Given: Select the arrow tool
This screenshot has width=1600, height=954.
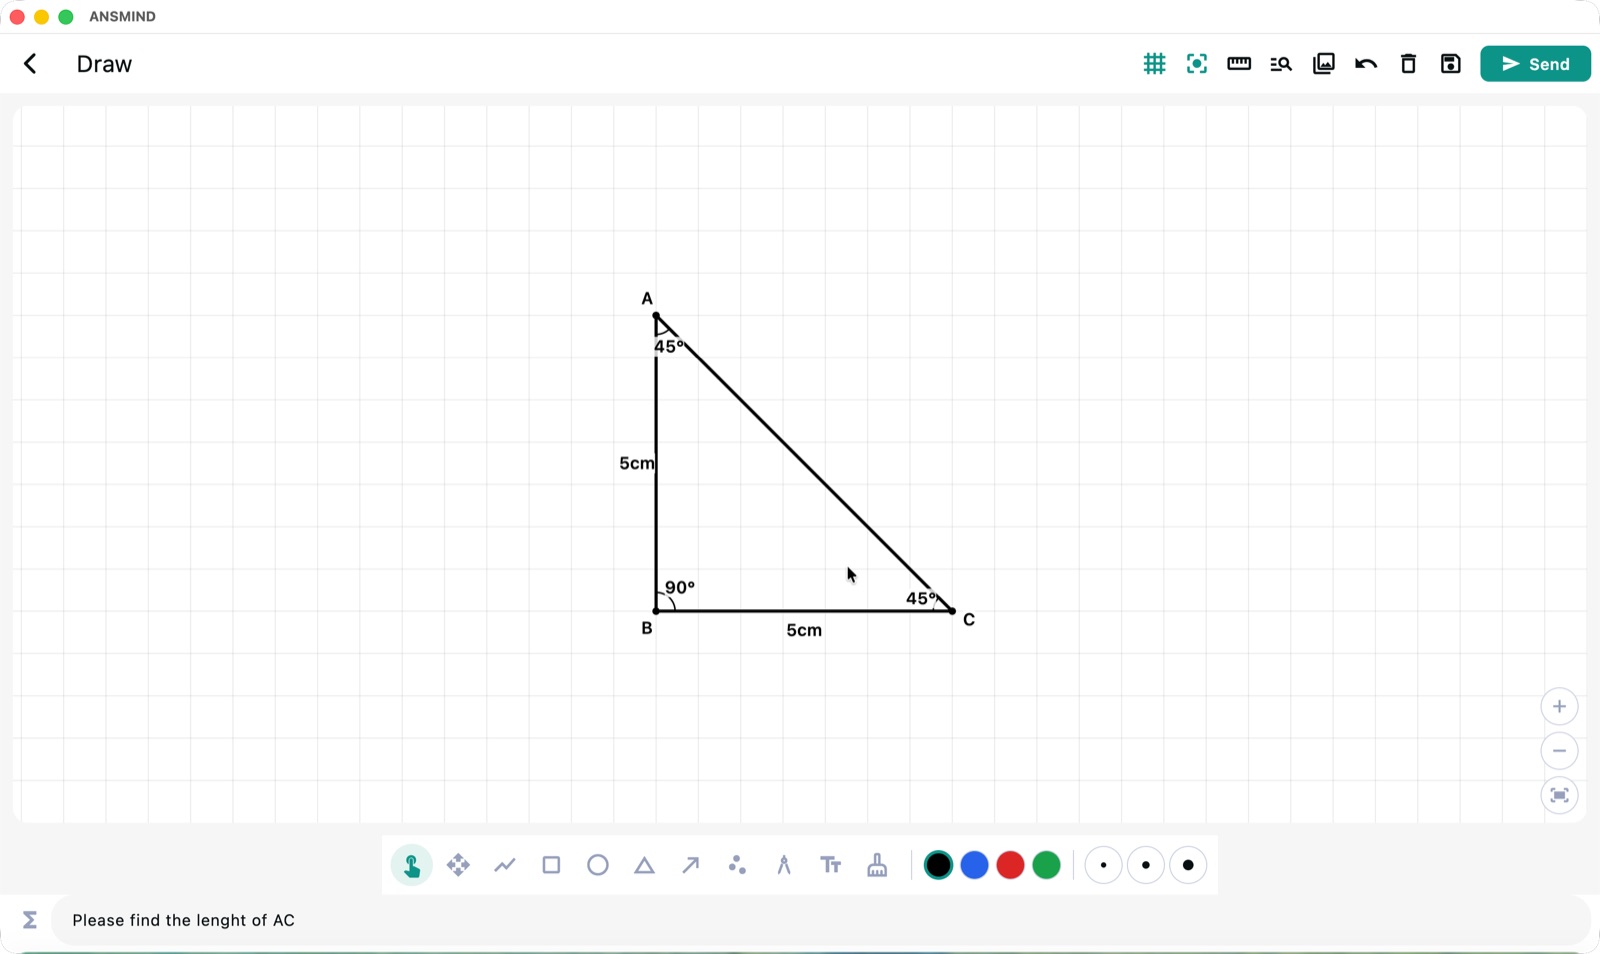Looking at the screenshot, I should 691,865.
